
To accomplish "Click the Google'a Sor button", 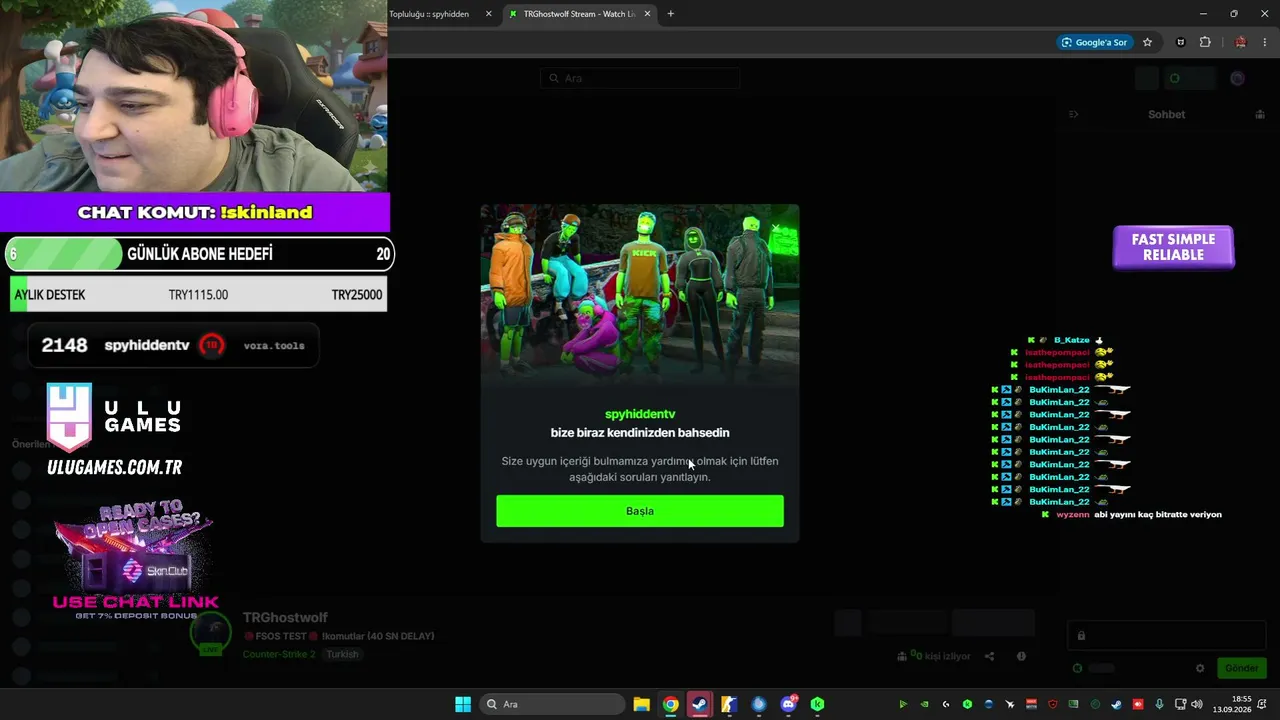I will click(x=1094, y=42).
